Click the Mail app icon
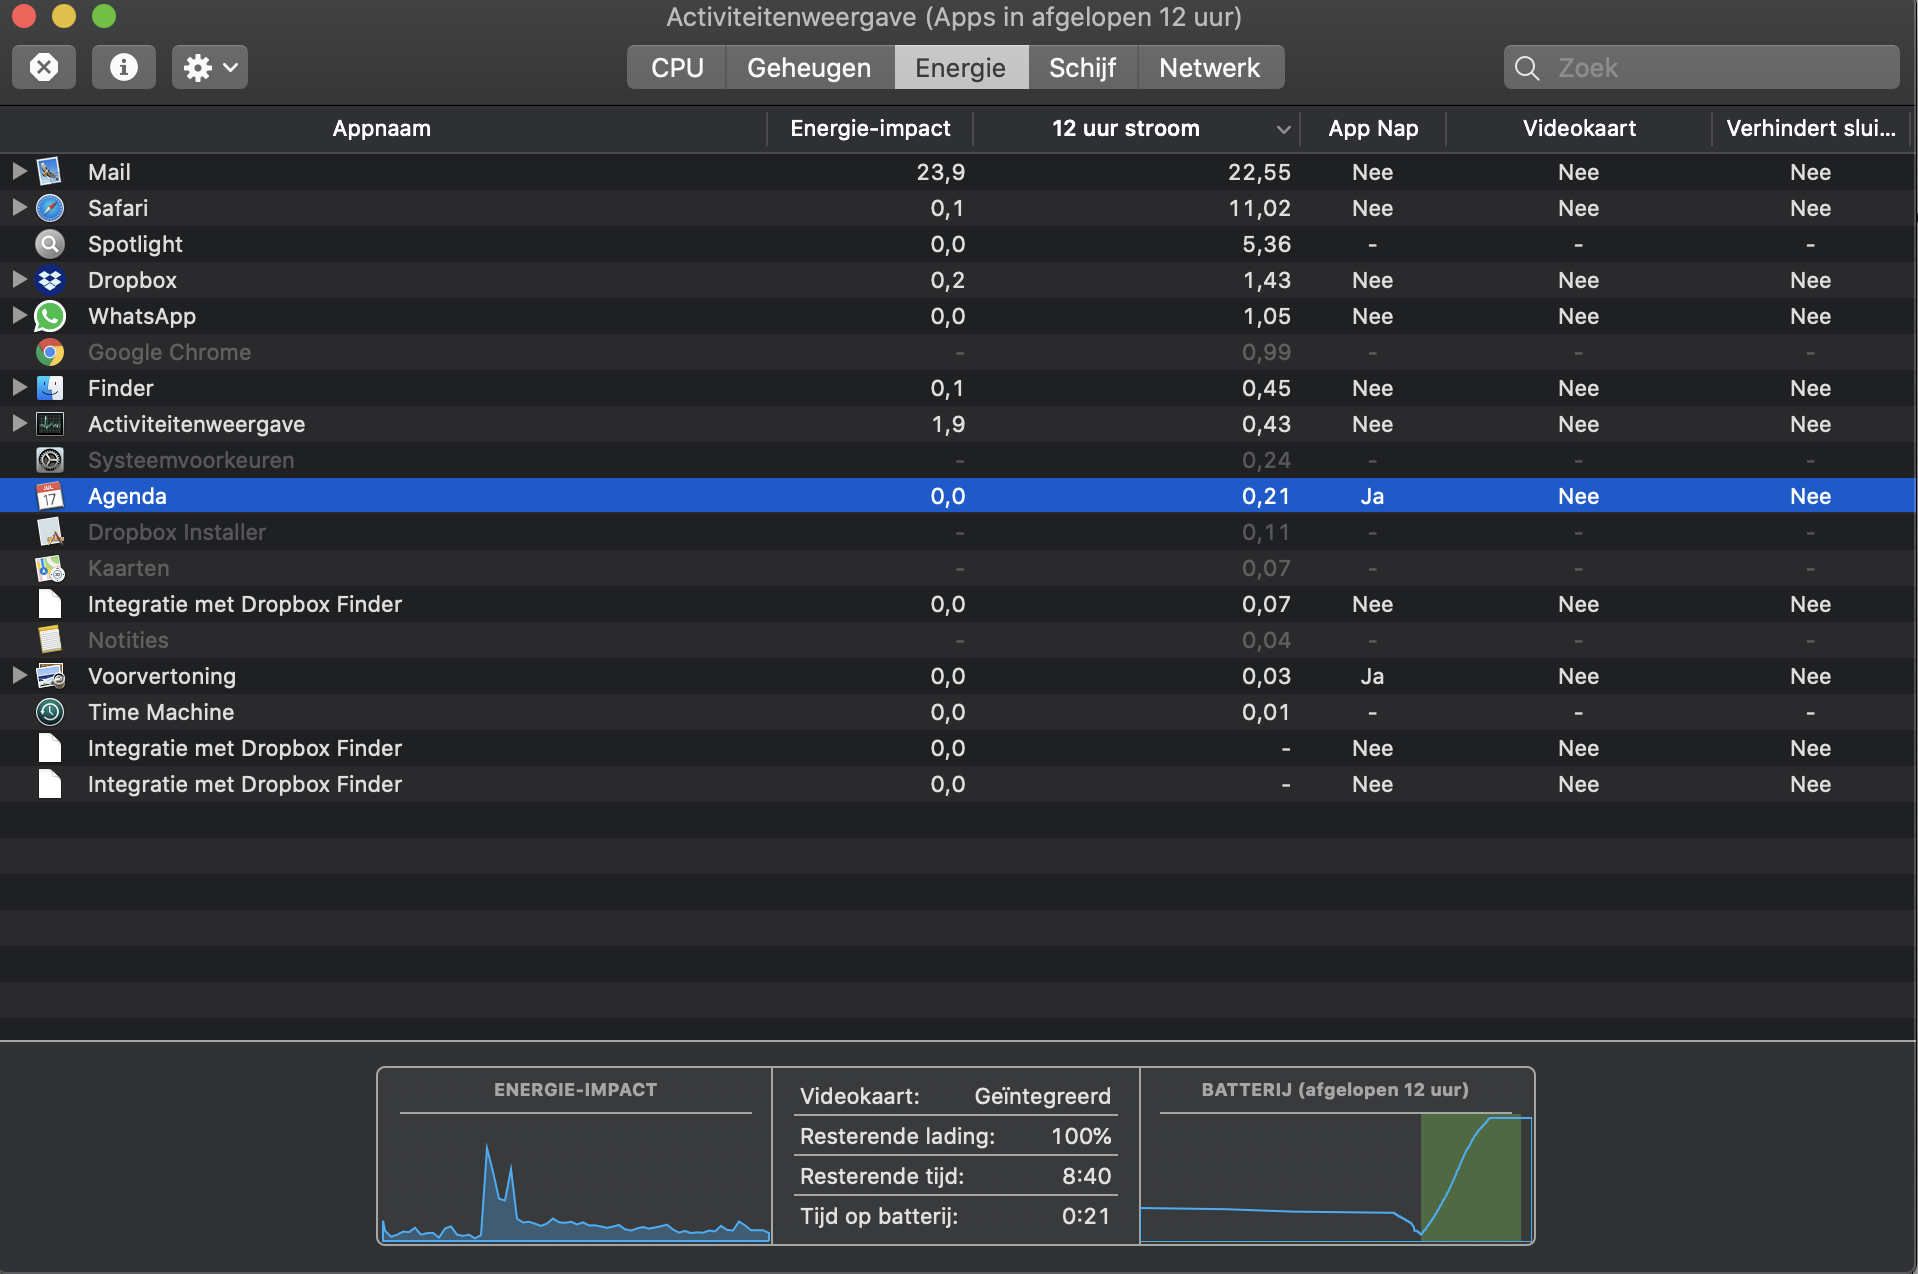This screenshot has width=1918, height=1274. [x=50, y=172]
